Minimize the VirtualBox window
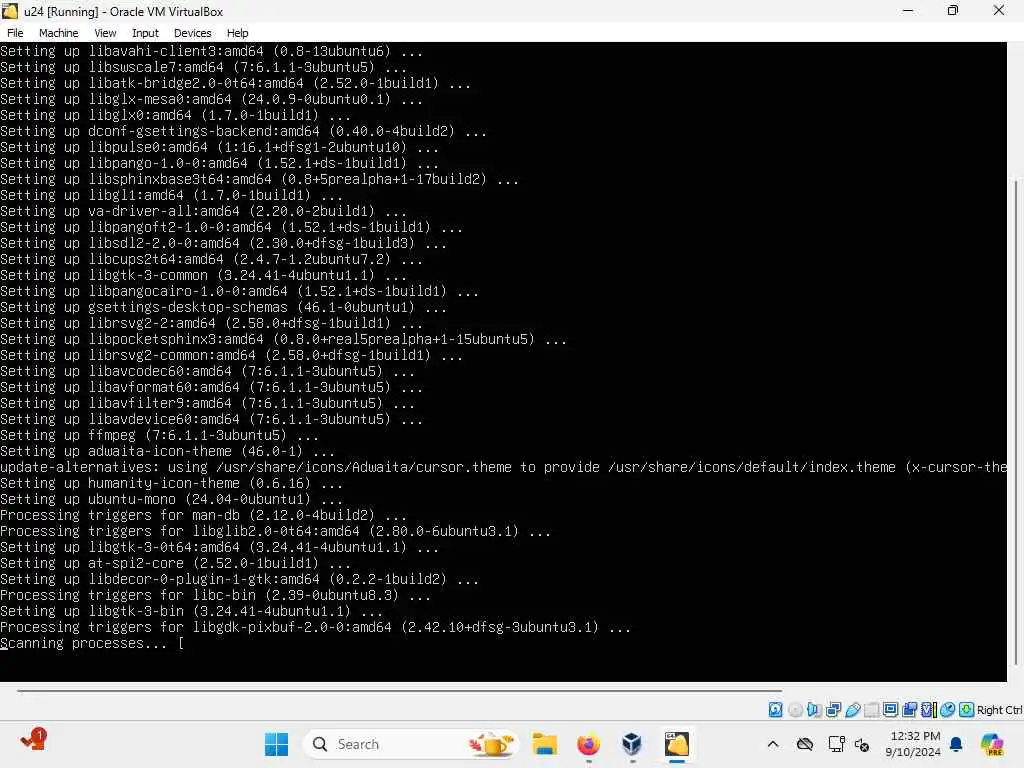This screenshot has width=1024, height=768. coord(908,10)
